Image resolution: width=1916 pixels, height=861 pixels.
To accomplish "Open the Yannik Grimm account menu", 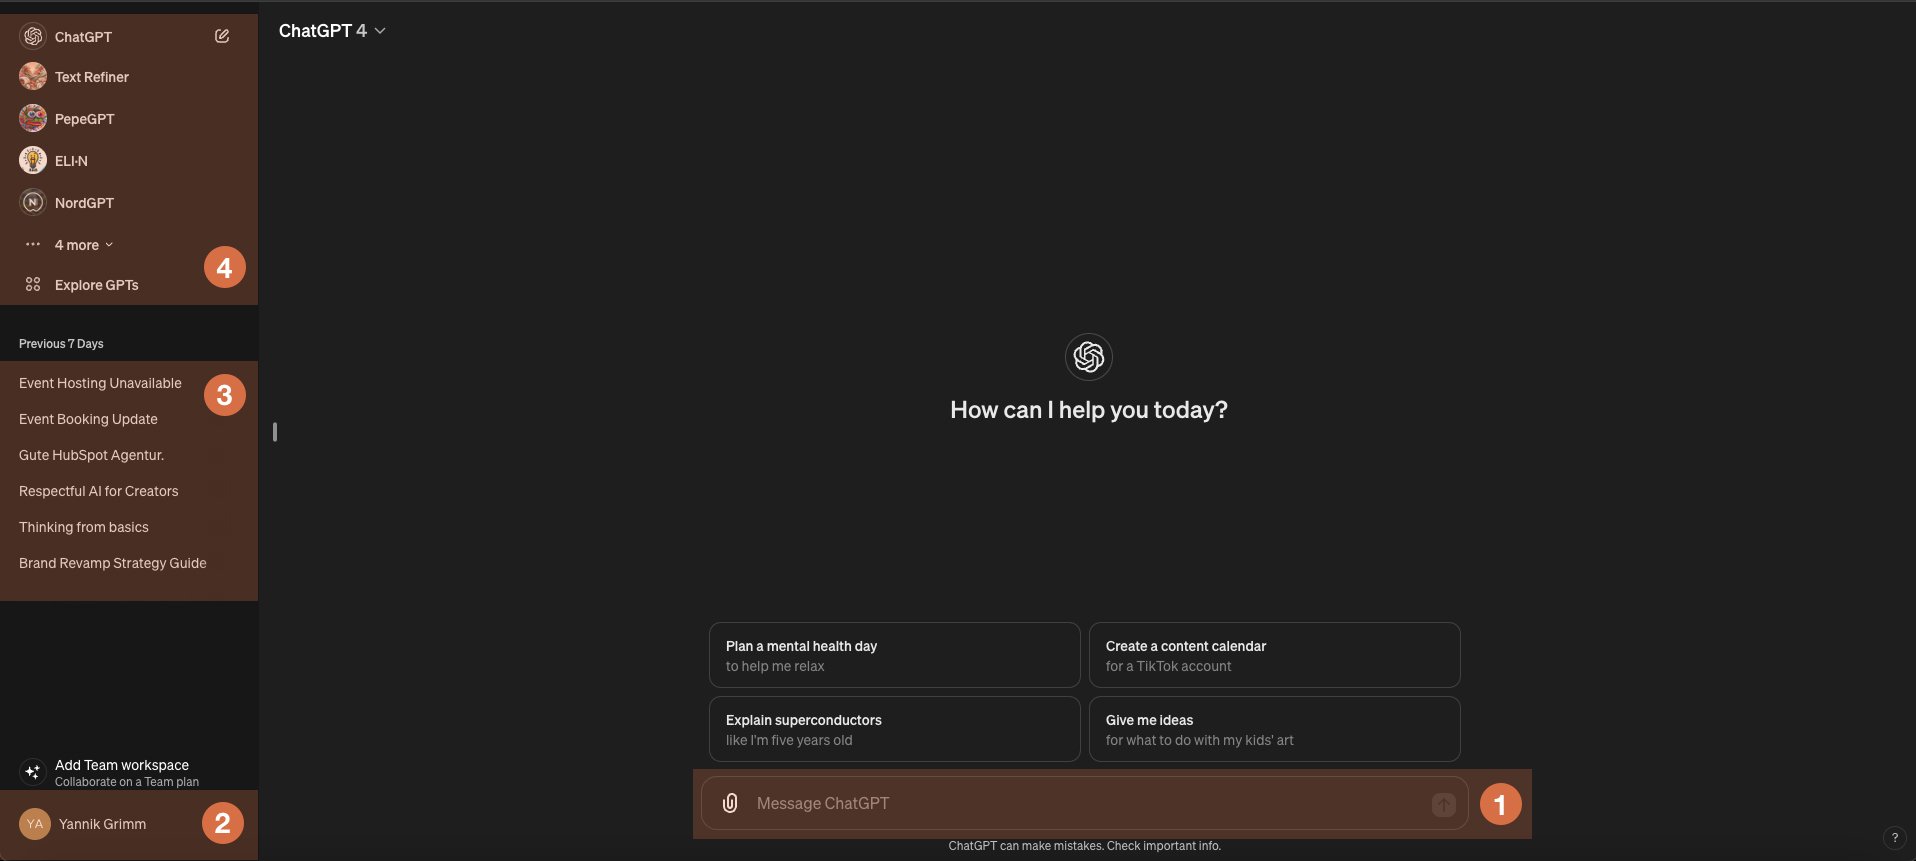I will [129, 824].
